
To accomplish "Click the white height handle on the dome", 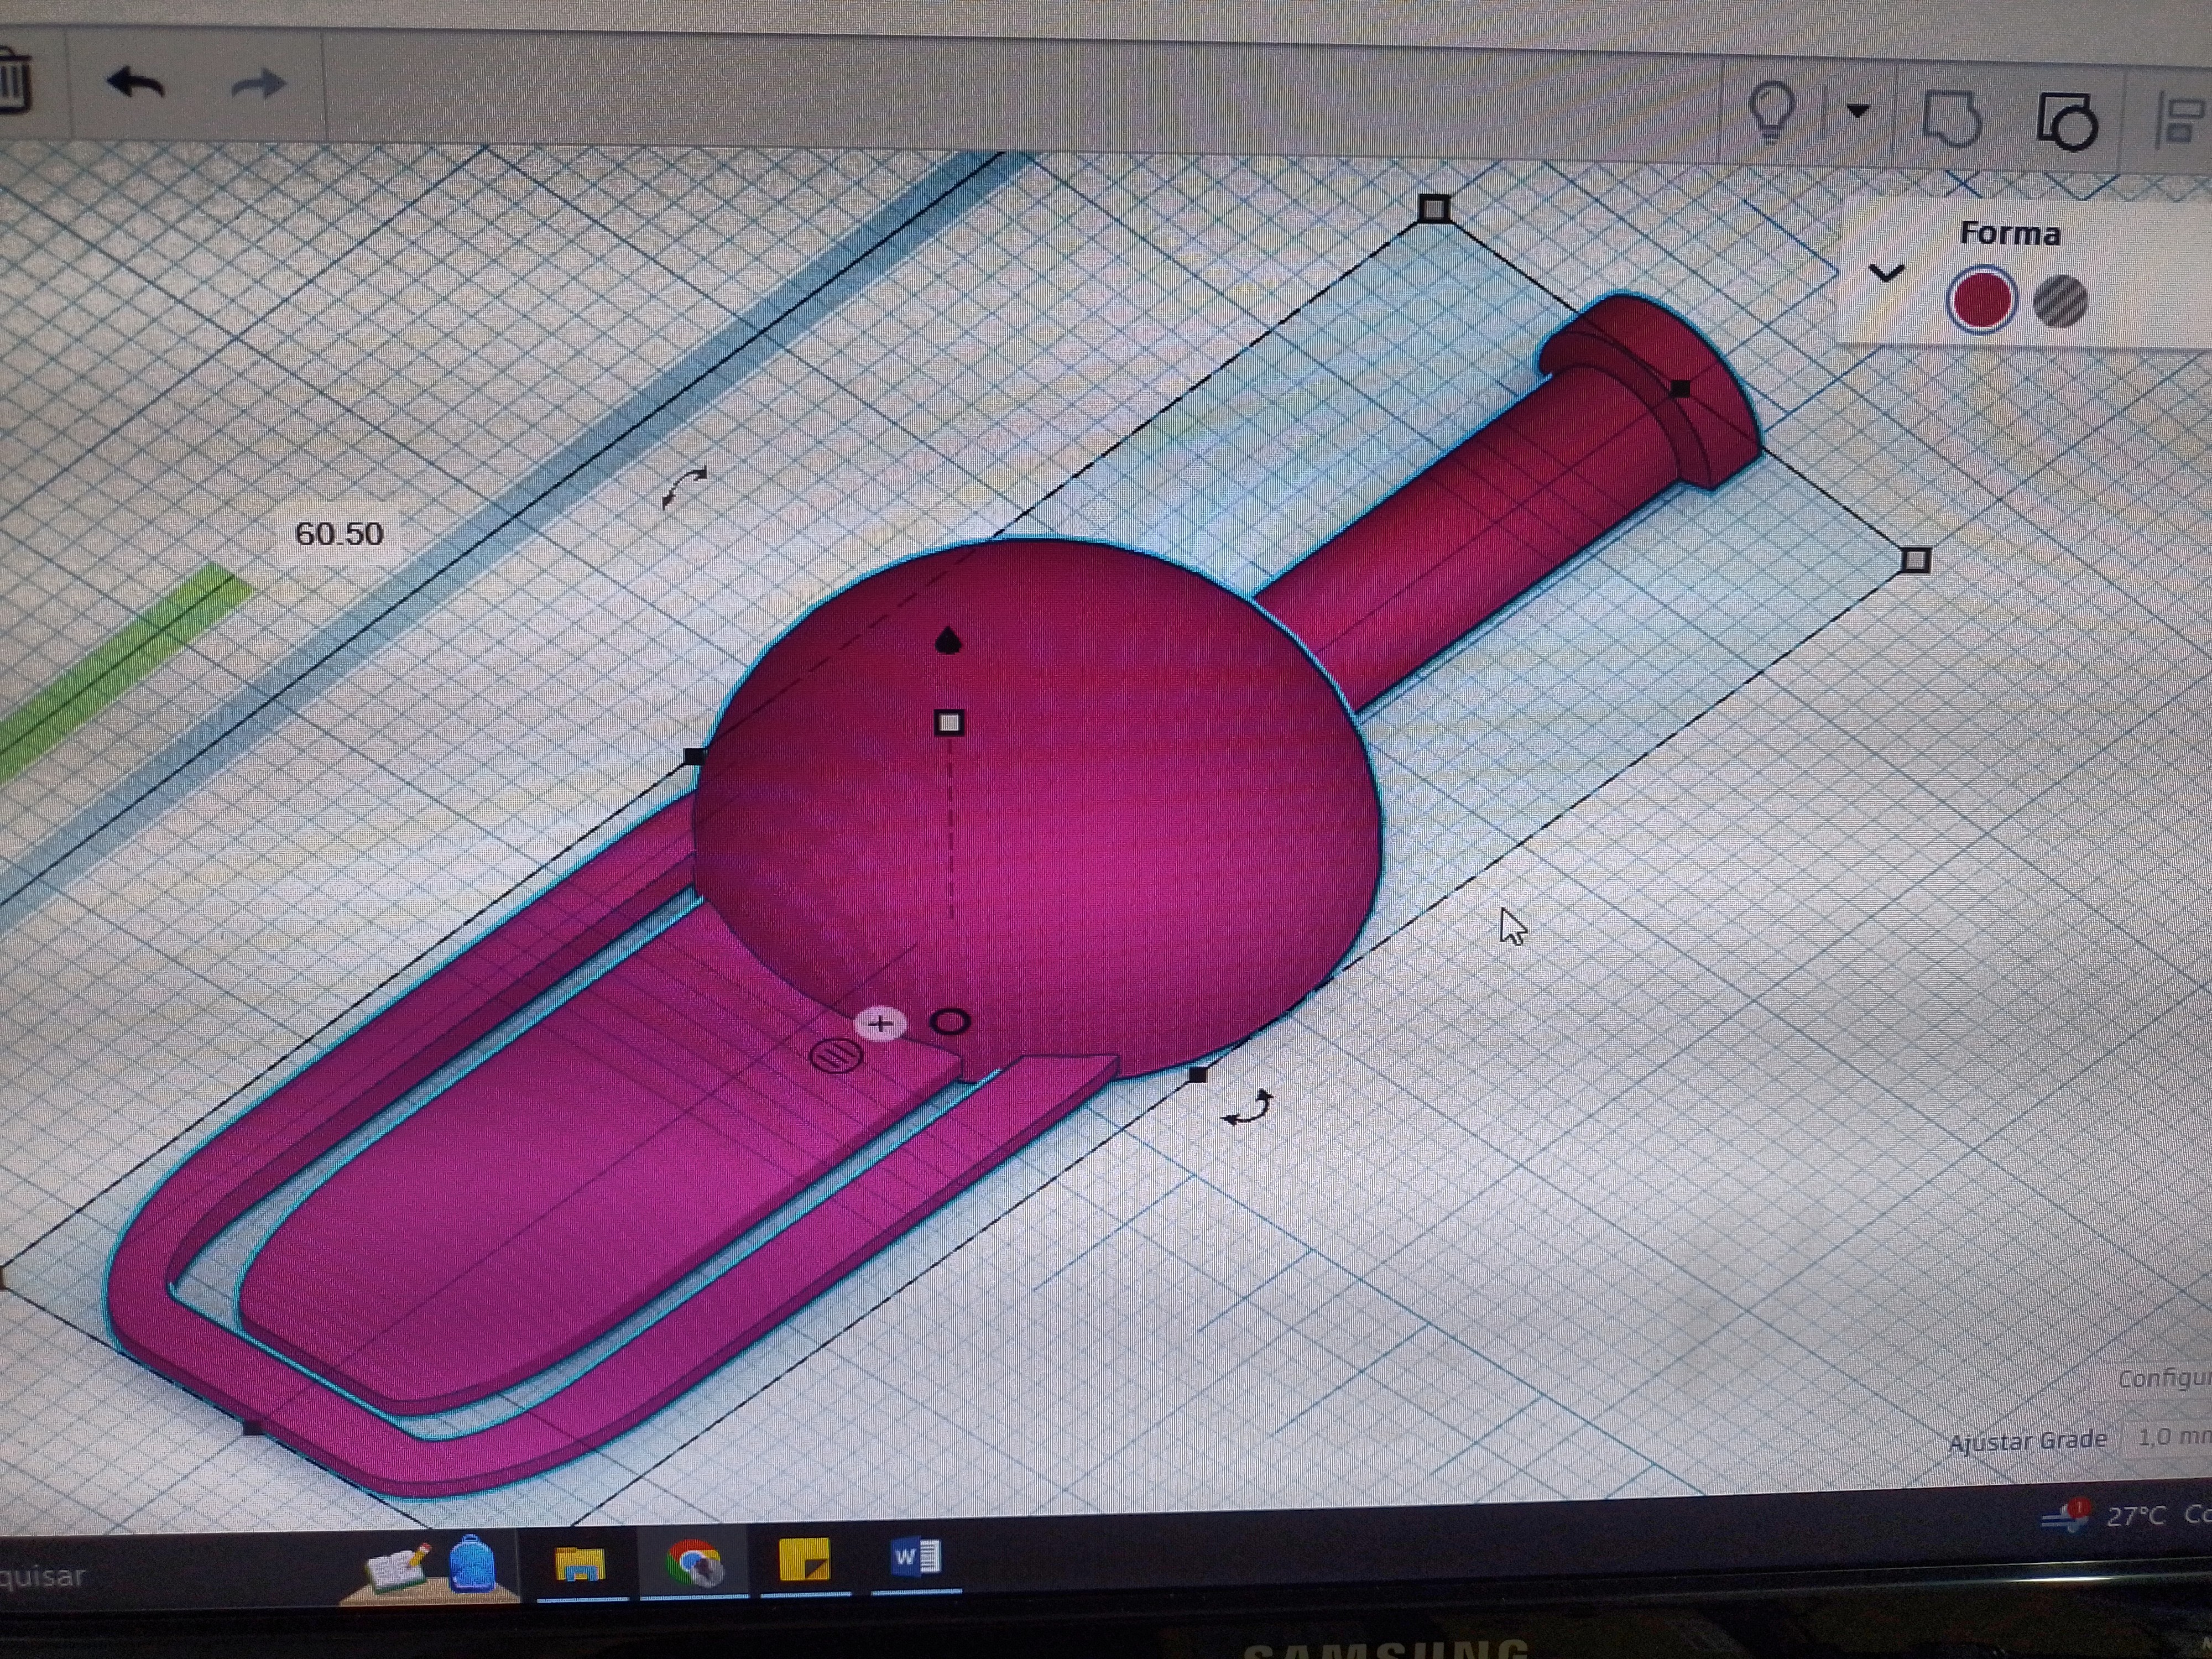I will [949, 722].
